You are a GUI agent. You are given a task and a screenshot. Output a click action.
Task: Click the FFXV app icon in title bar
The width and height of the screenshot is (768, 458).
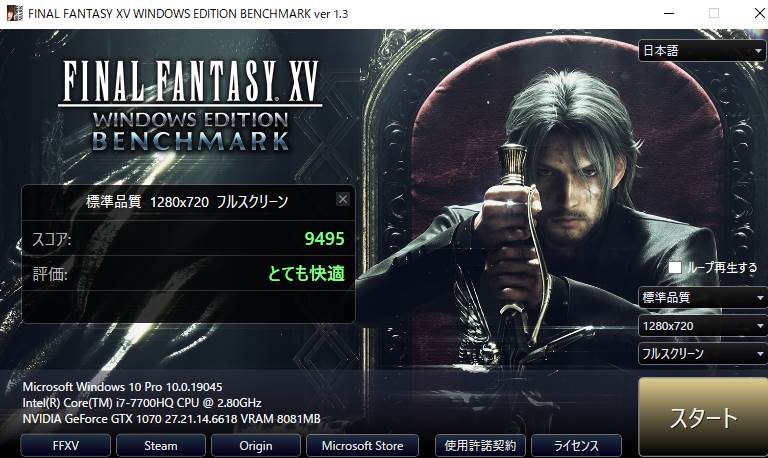point(14,13)
